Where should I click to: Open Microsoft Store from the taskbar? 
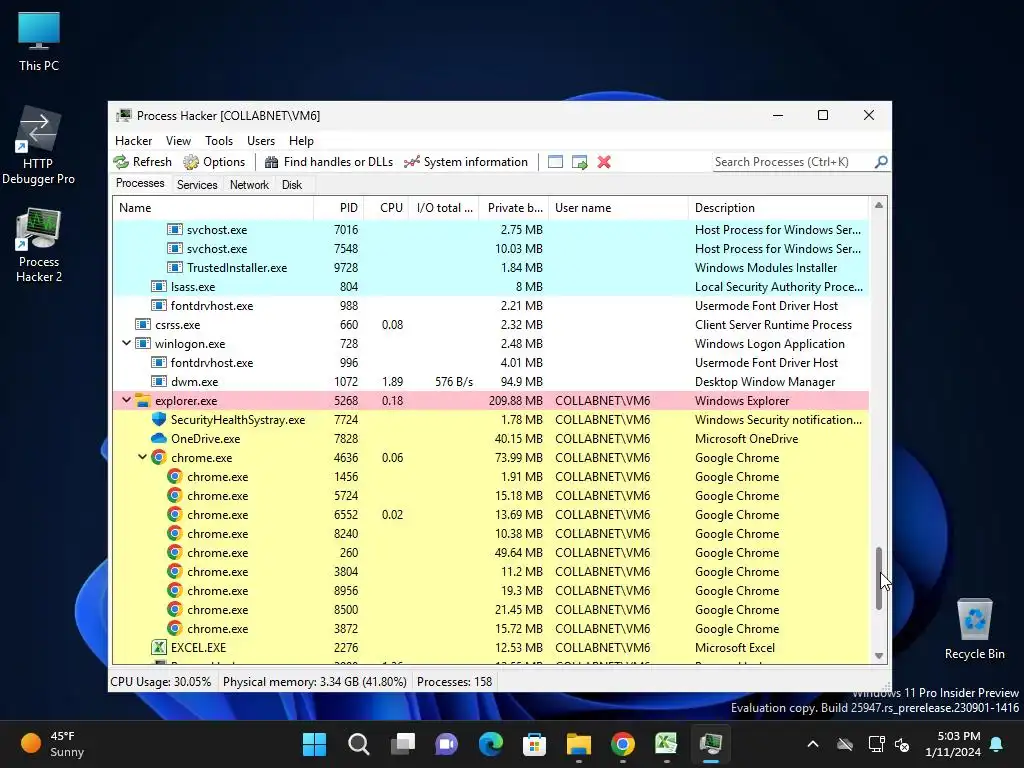[534, 744]
